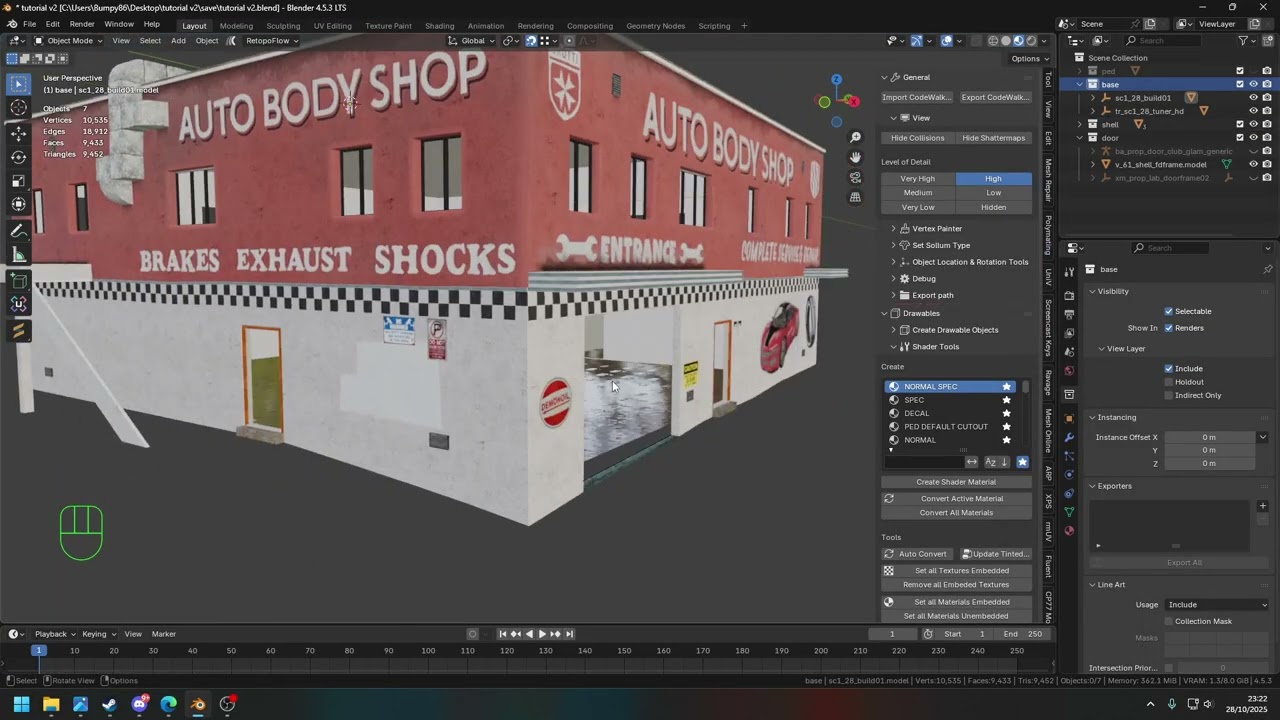Image resolution: width=1280 pixels, height=720 pixels.
Task: Enable wireframe viewport shading
Action: [x=993, y=41]
